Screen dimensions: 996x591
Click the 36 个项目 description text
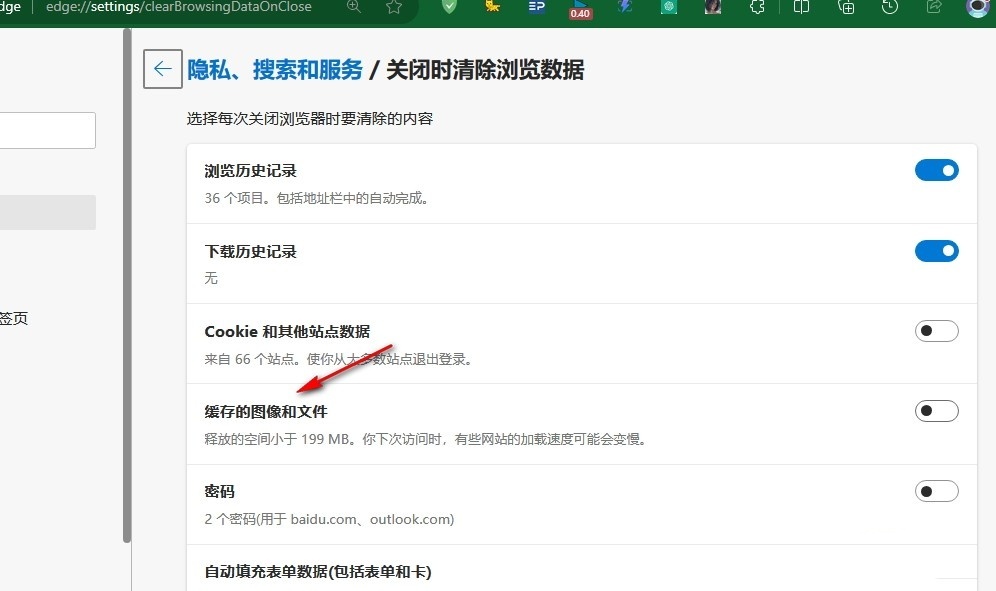point(318,198)
